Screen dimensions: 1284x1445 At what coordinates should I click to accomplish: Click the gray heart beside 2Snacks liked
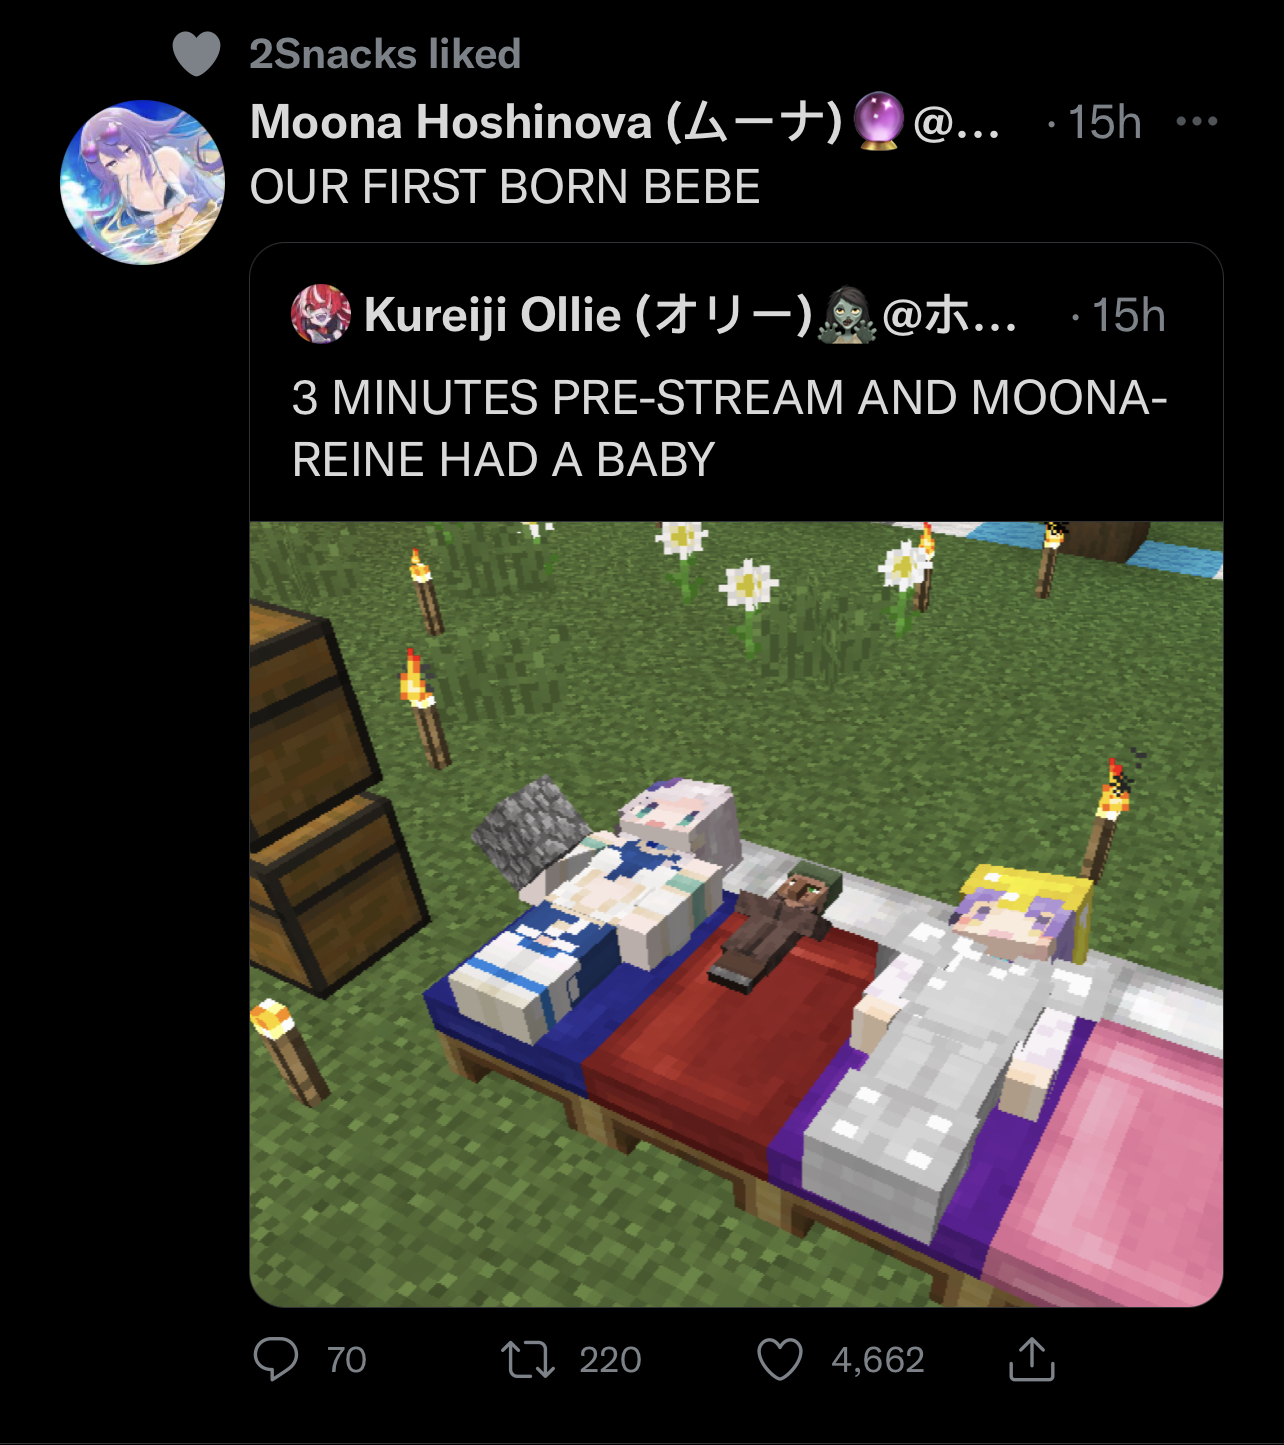pos(196,54)
